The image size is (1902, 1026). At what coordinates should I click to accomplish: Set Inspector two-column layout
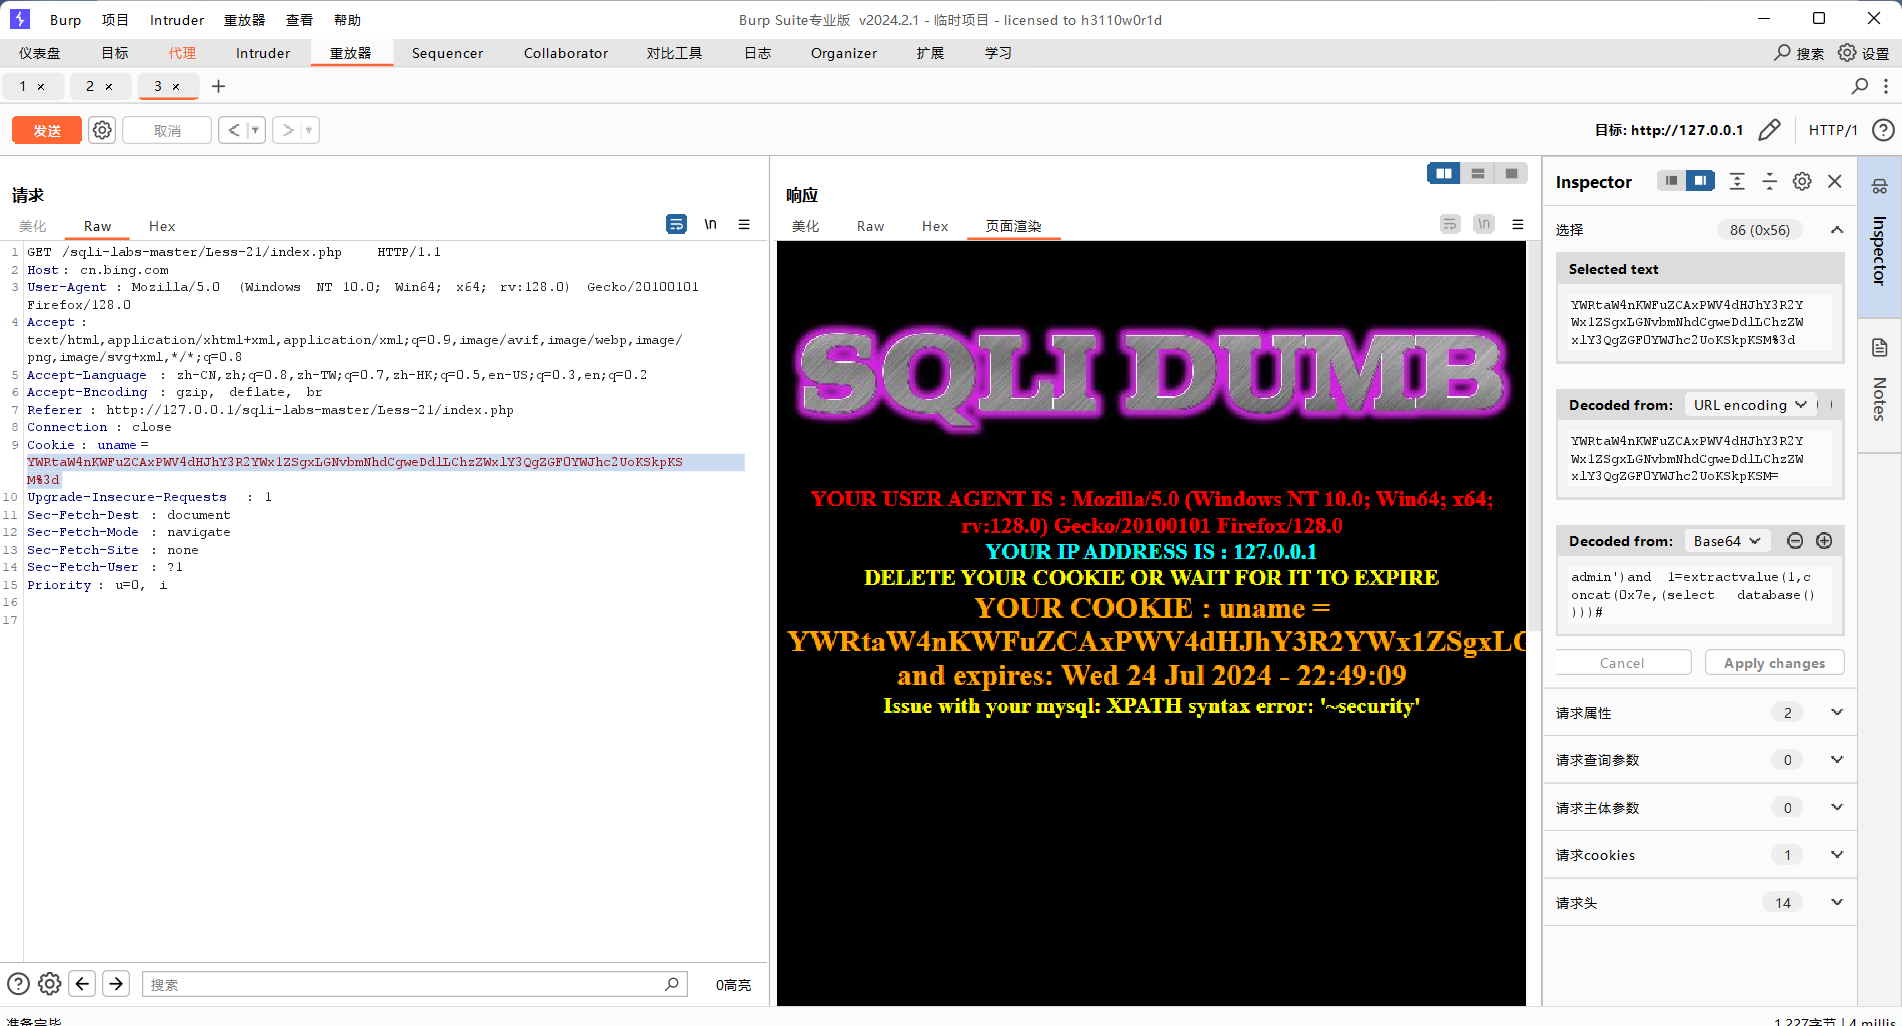[x=1700, y=181]
